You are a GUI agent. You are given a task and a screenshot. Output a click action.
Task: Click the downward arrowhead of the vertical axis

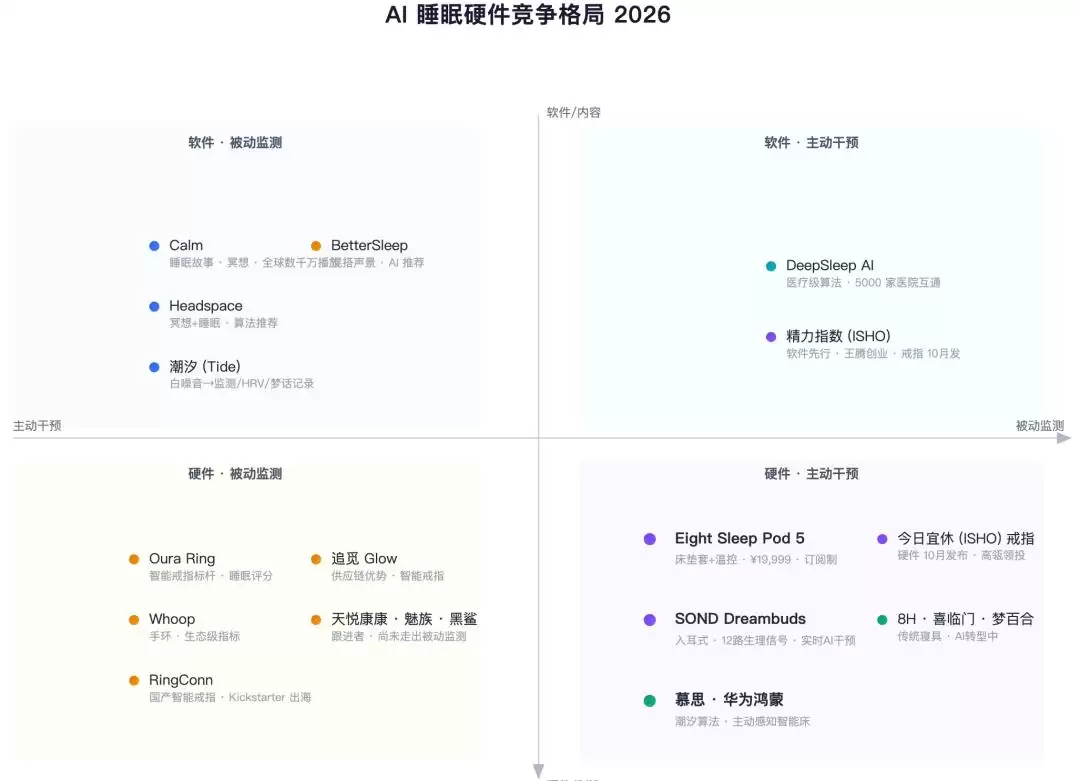[539, 771]
